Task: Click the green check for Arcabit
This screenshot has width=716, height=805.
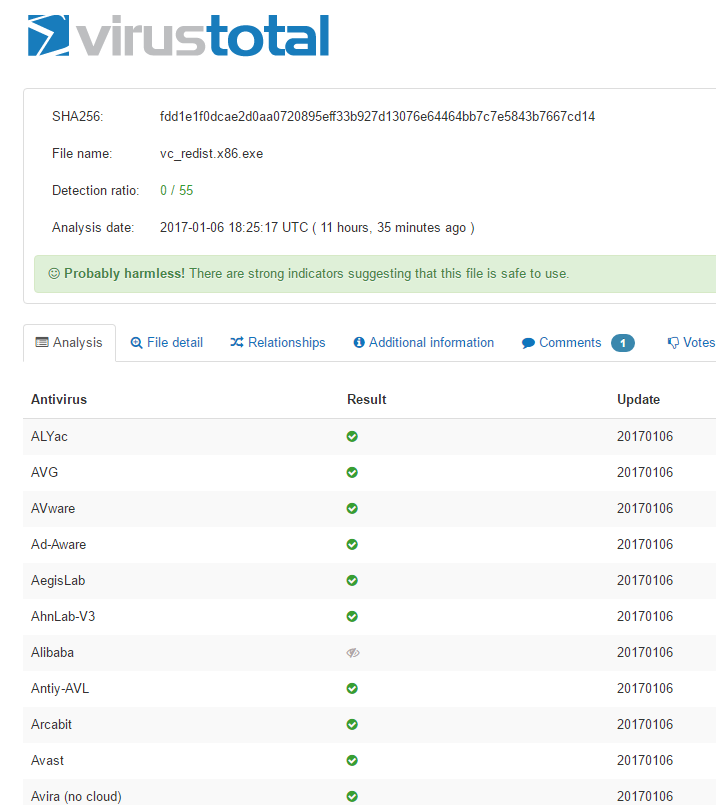Action: [352, 724]
